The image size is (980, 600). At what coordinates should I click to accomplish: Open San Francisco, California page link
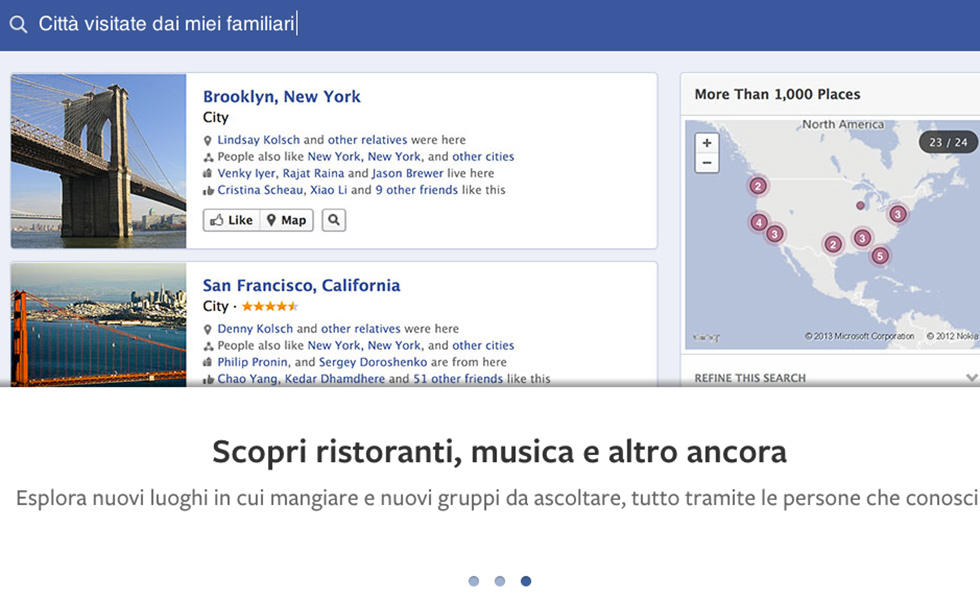point(301,286)
